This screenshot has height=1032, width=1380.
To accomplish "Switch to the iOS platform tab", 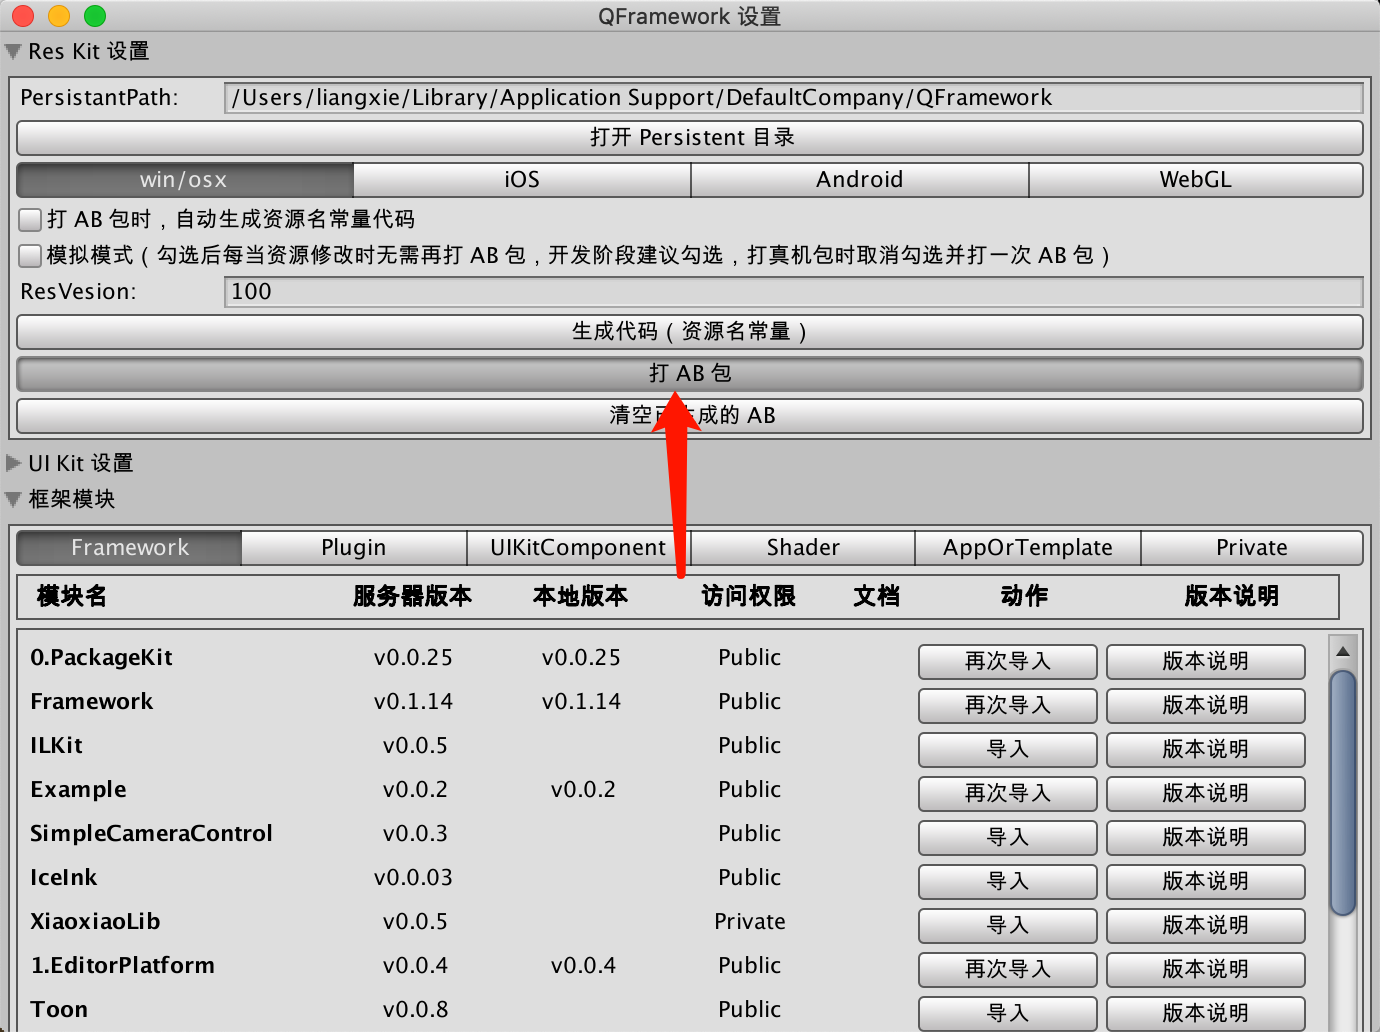I will (521, 180).
